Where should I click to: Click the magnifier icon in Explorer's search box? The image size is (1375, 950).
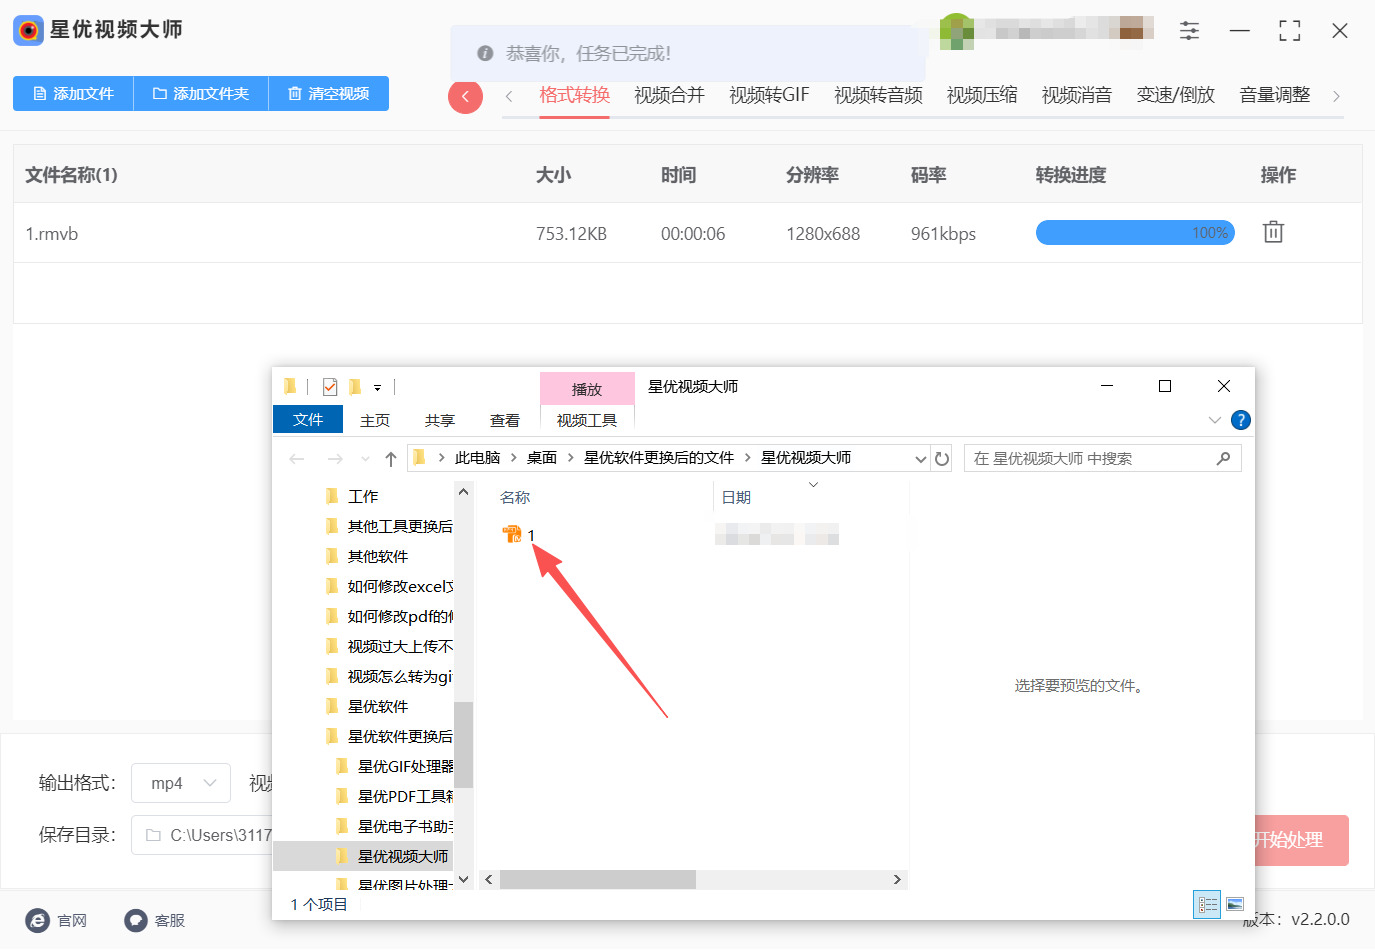[x=1223, y=458]
